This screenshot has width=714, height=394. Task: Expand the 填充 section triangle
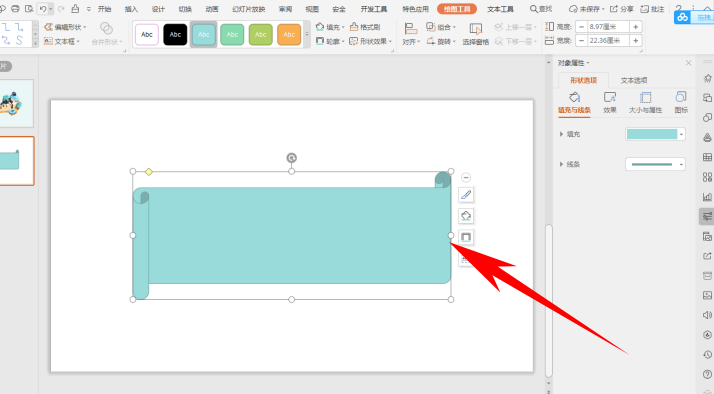pos(561,134)
